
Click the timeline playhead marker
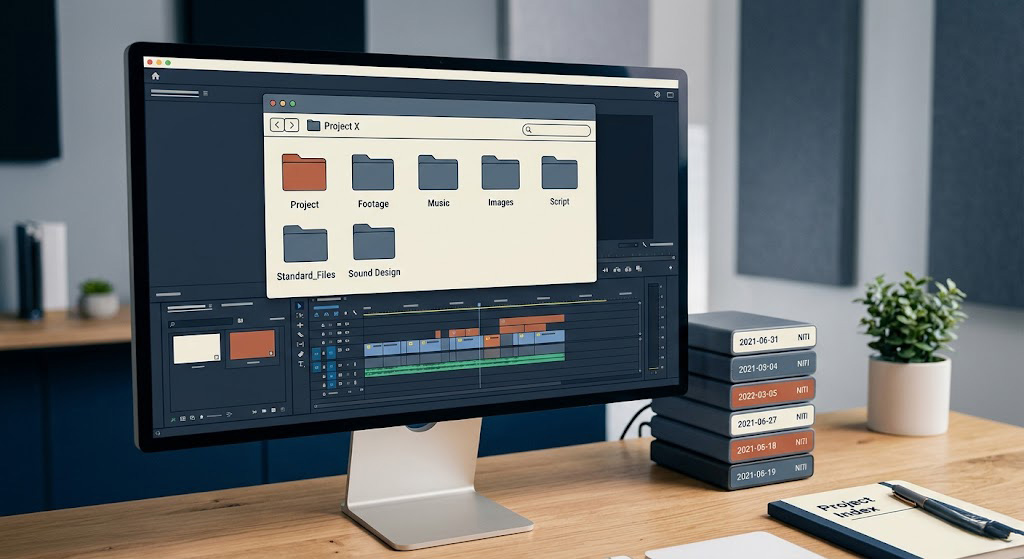[479, 304]
